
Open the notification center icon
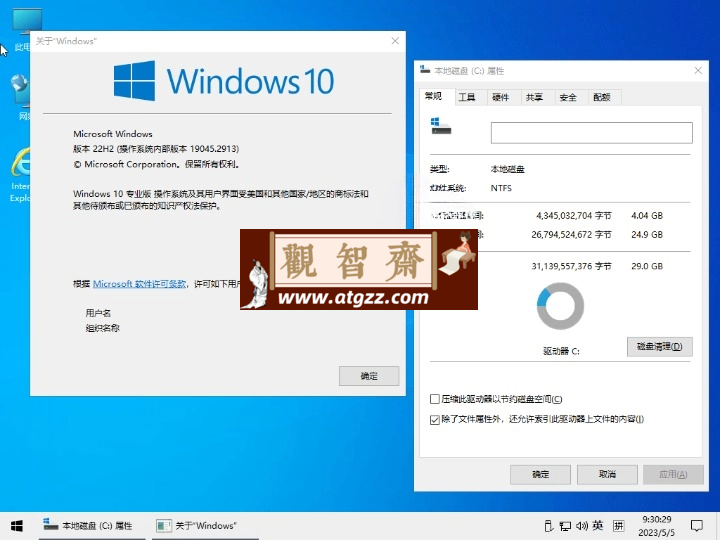(697, 526)
